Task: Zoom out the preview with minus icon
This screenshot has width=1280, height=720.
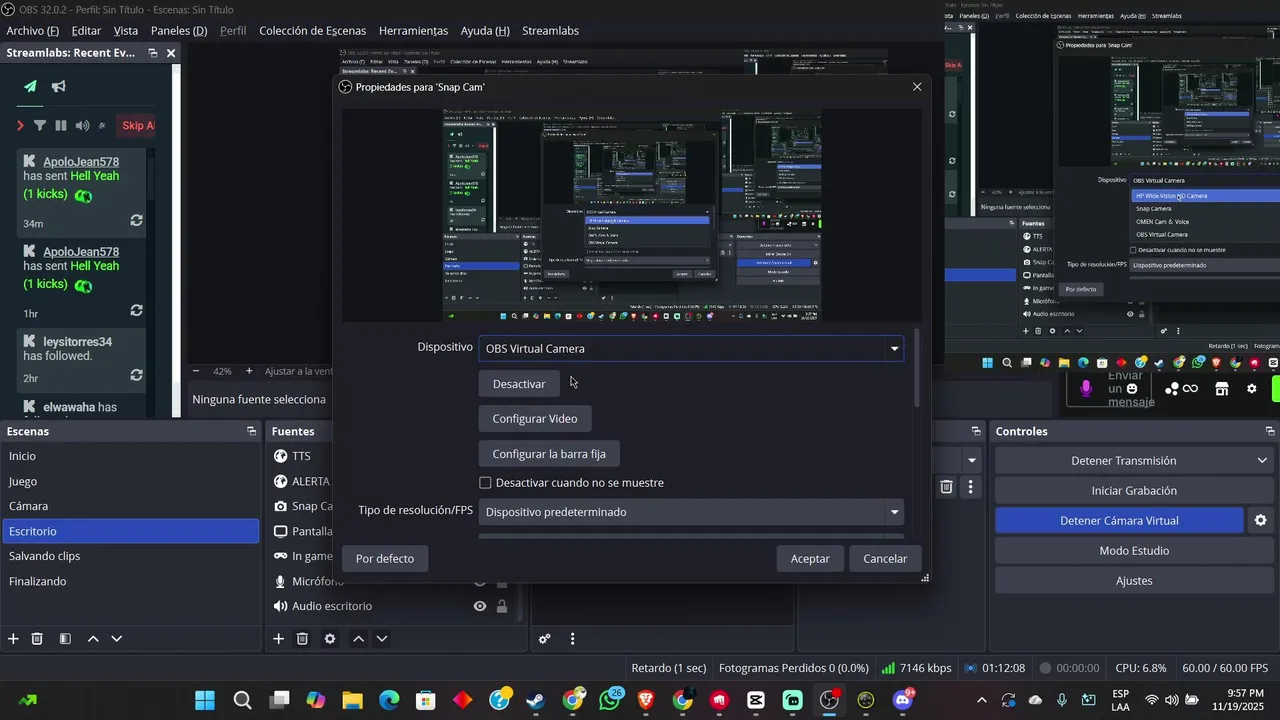Action: click(x=196, y=371)
